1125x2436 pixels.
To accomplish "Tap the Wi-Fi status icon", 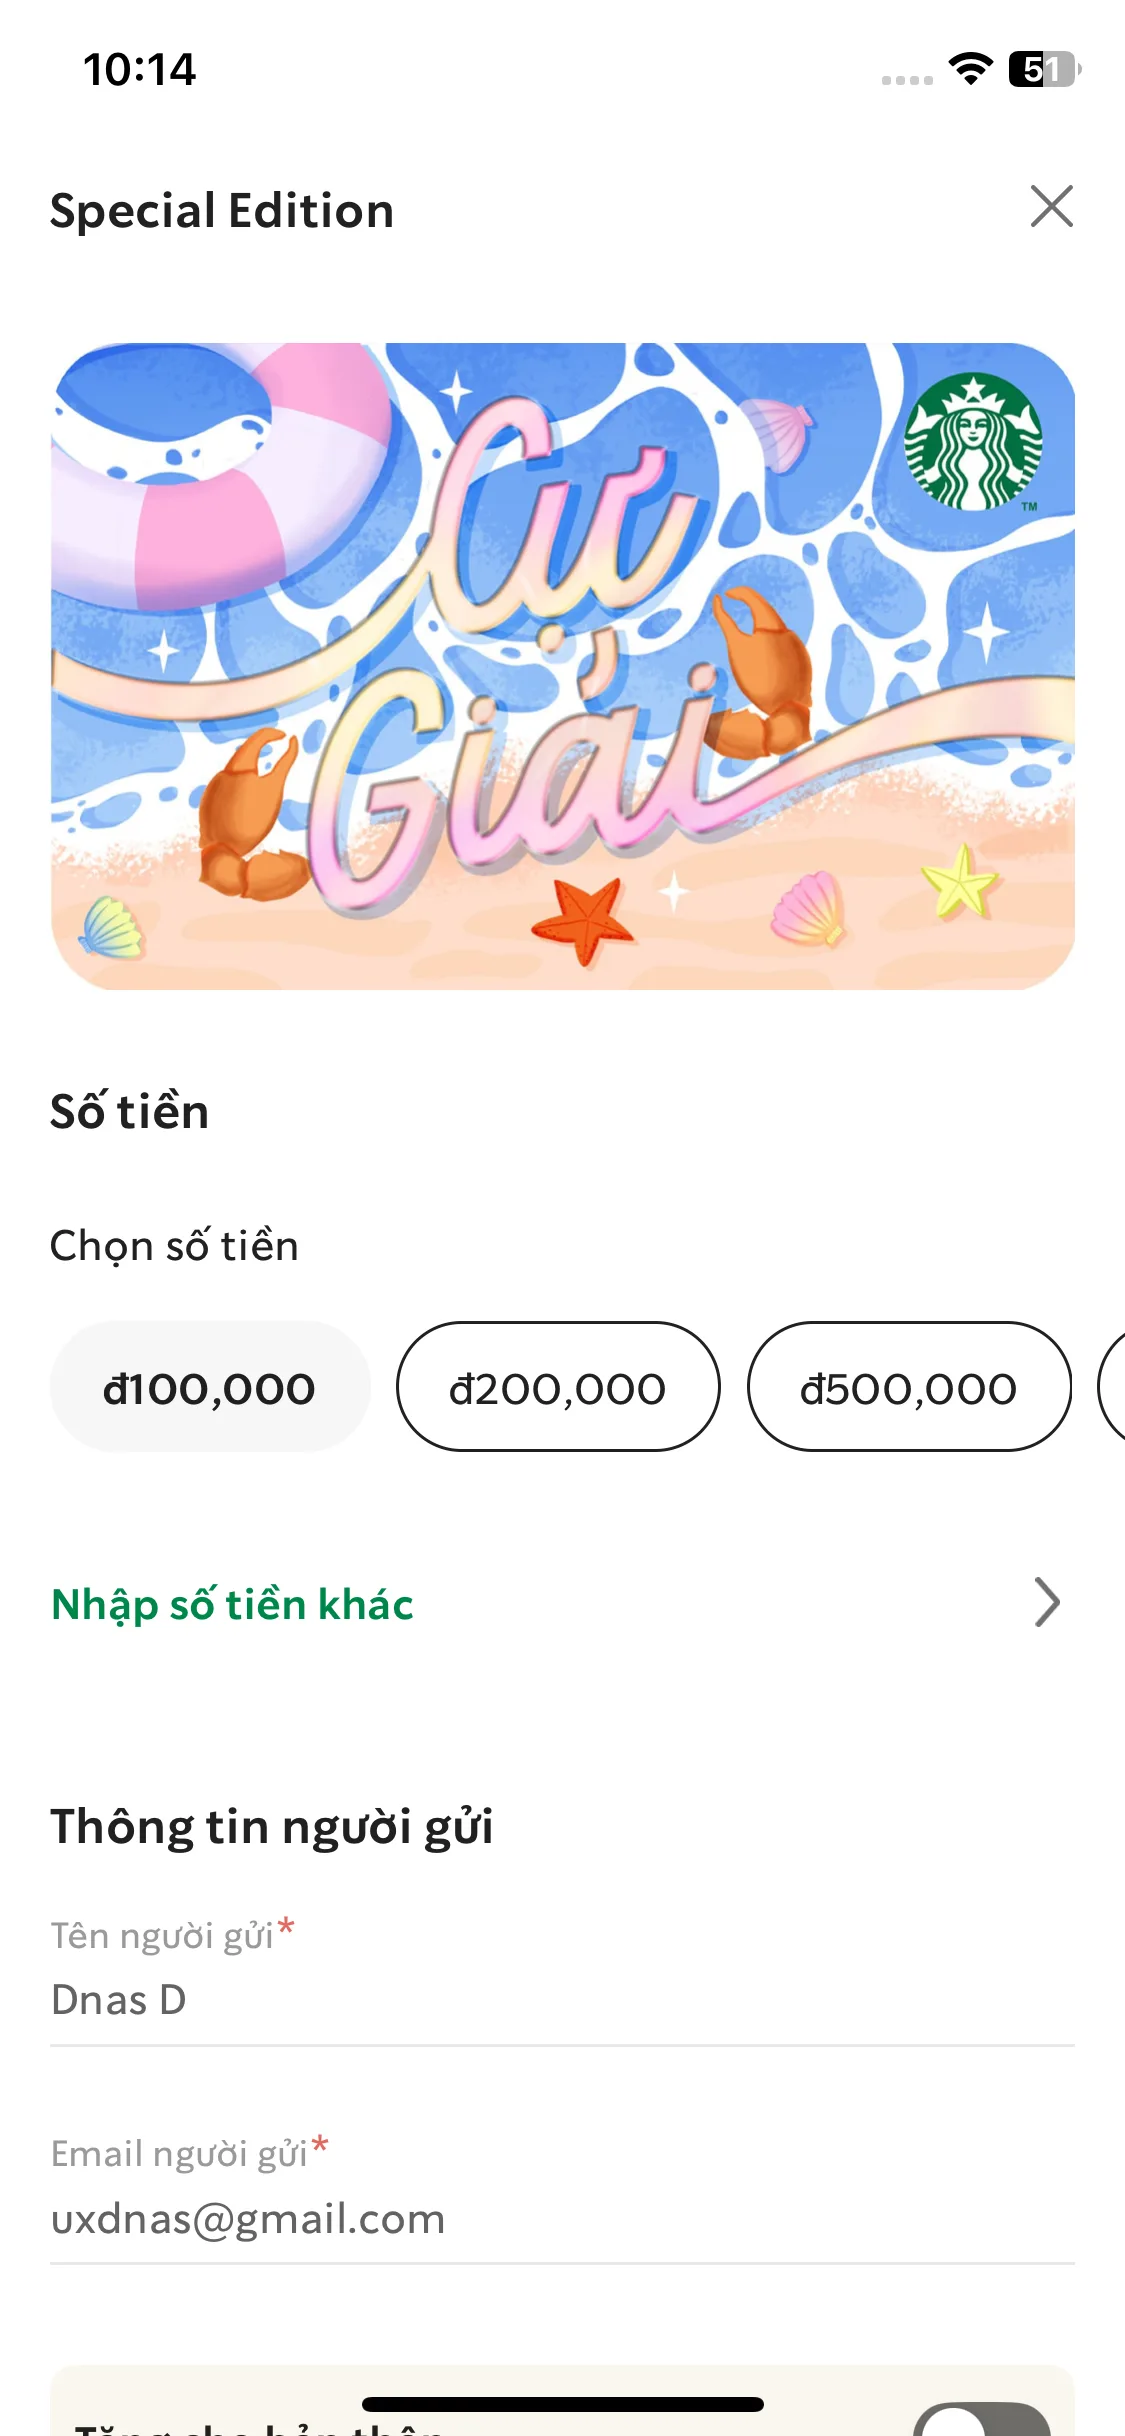I will coord(969,69).
